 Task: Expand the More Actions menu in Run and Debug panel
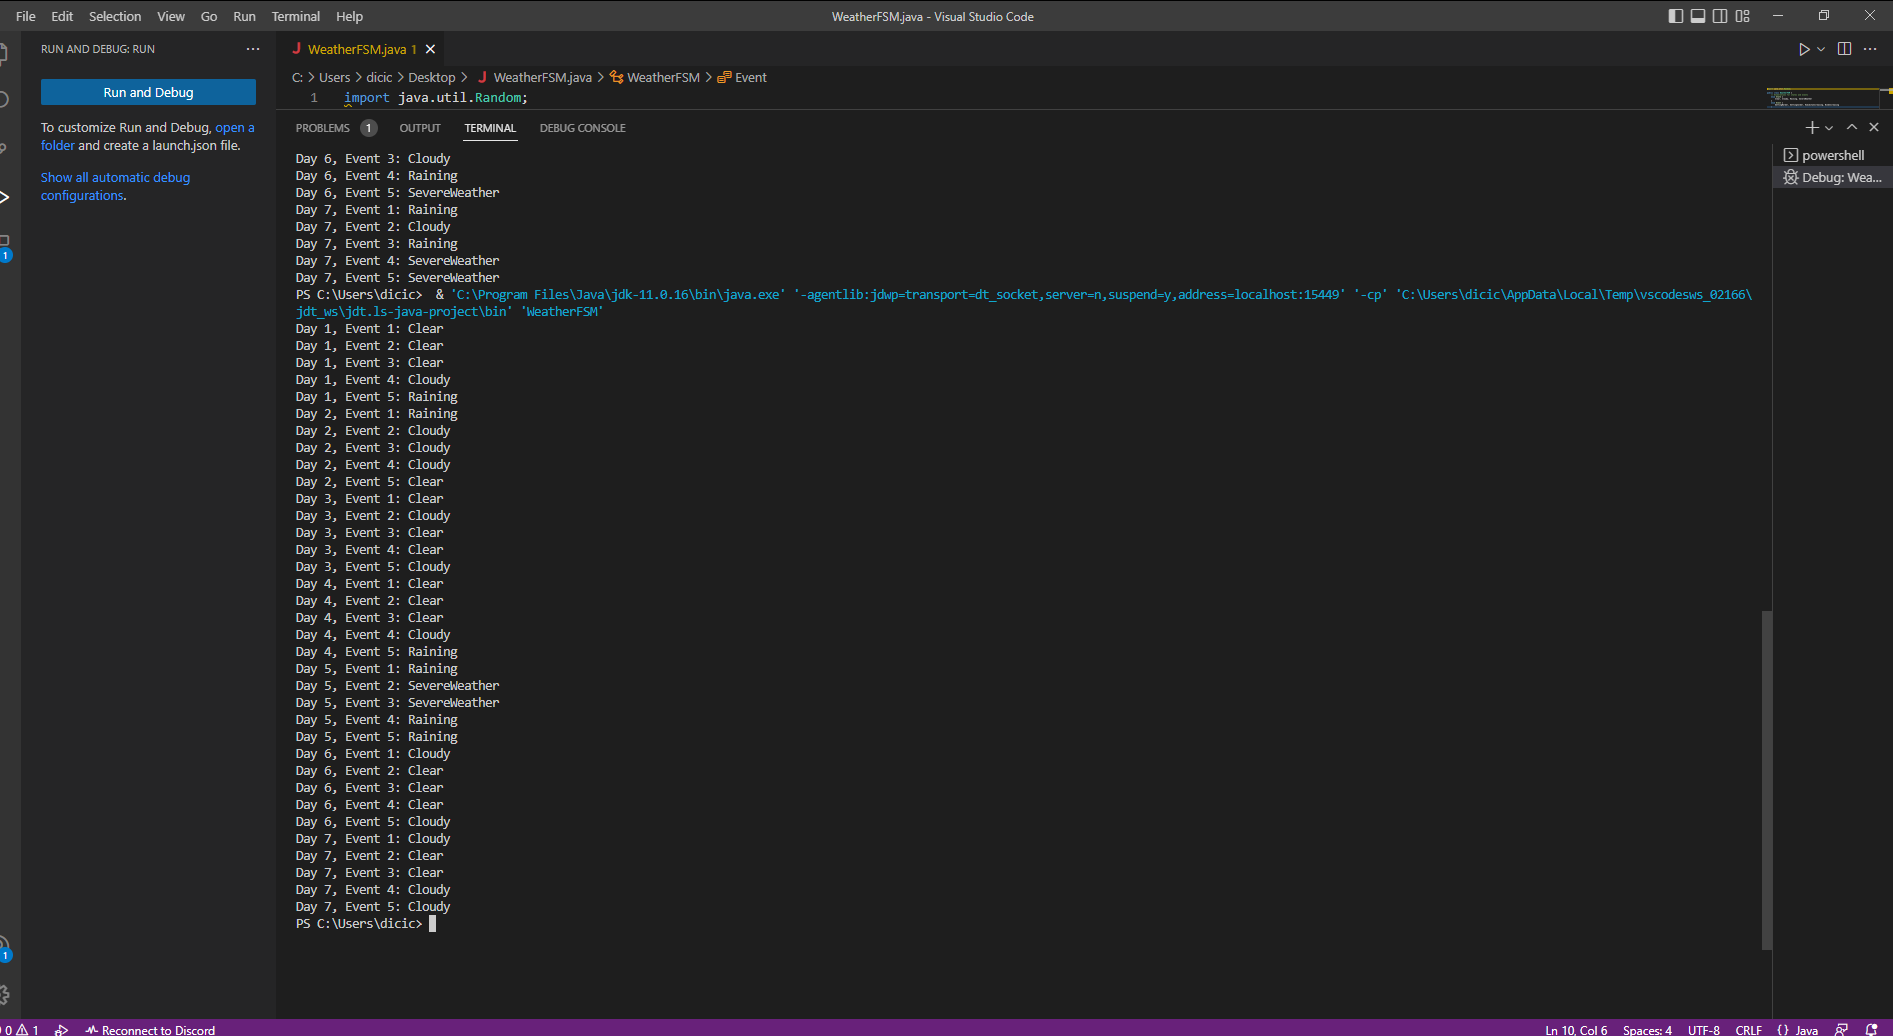[x=253, y=48]
